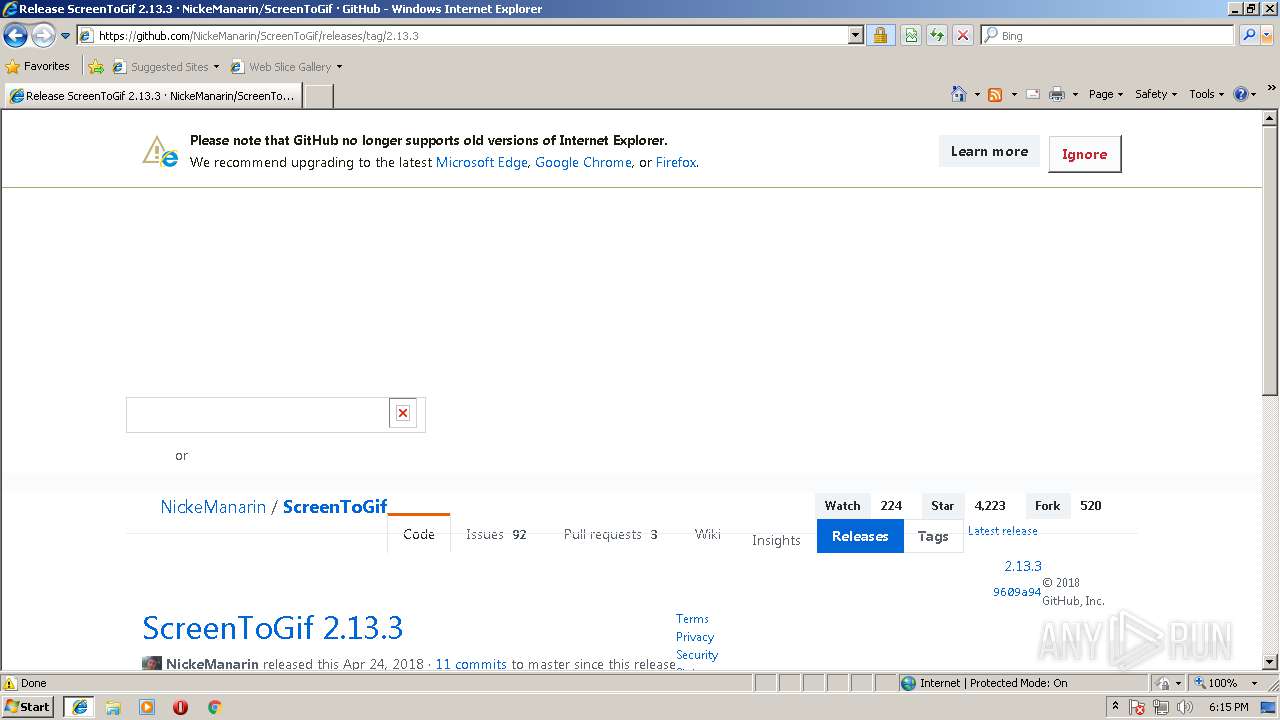Click the Read Mail envelope icon

[x=1033, y=94]
